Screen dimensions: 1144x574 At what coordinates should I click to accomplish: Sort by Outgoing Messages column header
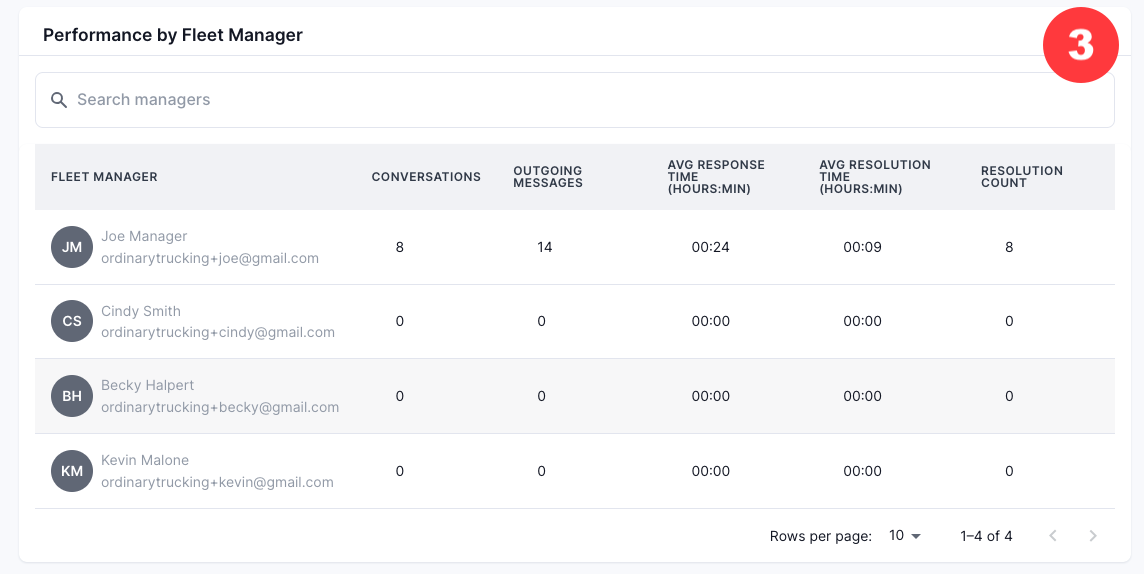pyautogui.click(x=548, y=177)
